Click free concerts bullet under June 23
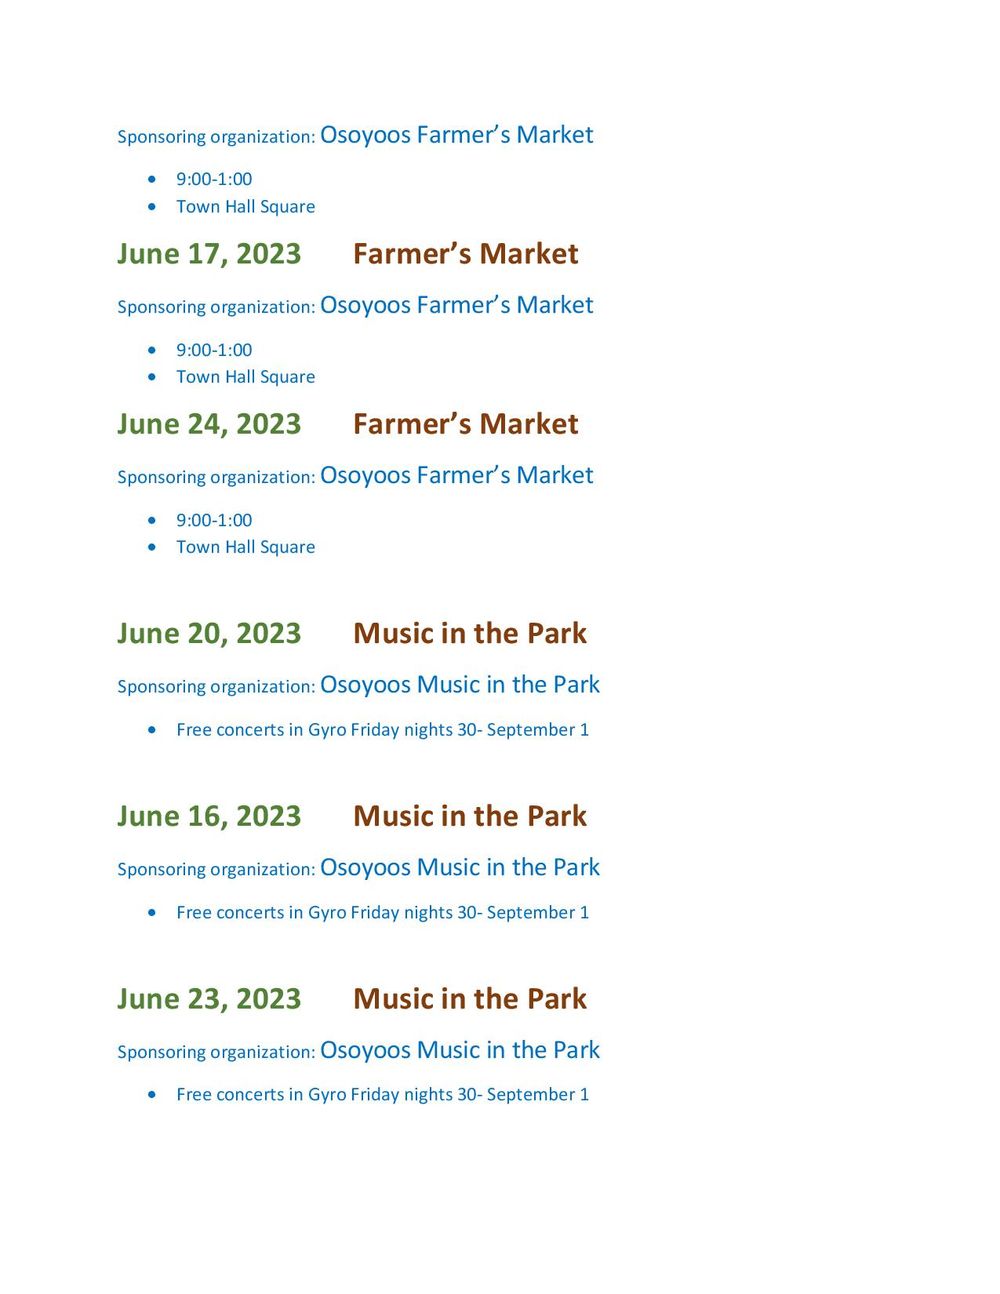The image size is (1000, 1294). [x=383, y=1095]
